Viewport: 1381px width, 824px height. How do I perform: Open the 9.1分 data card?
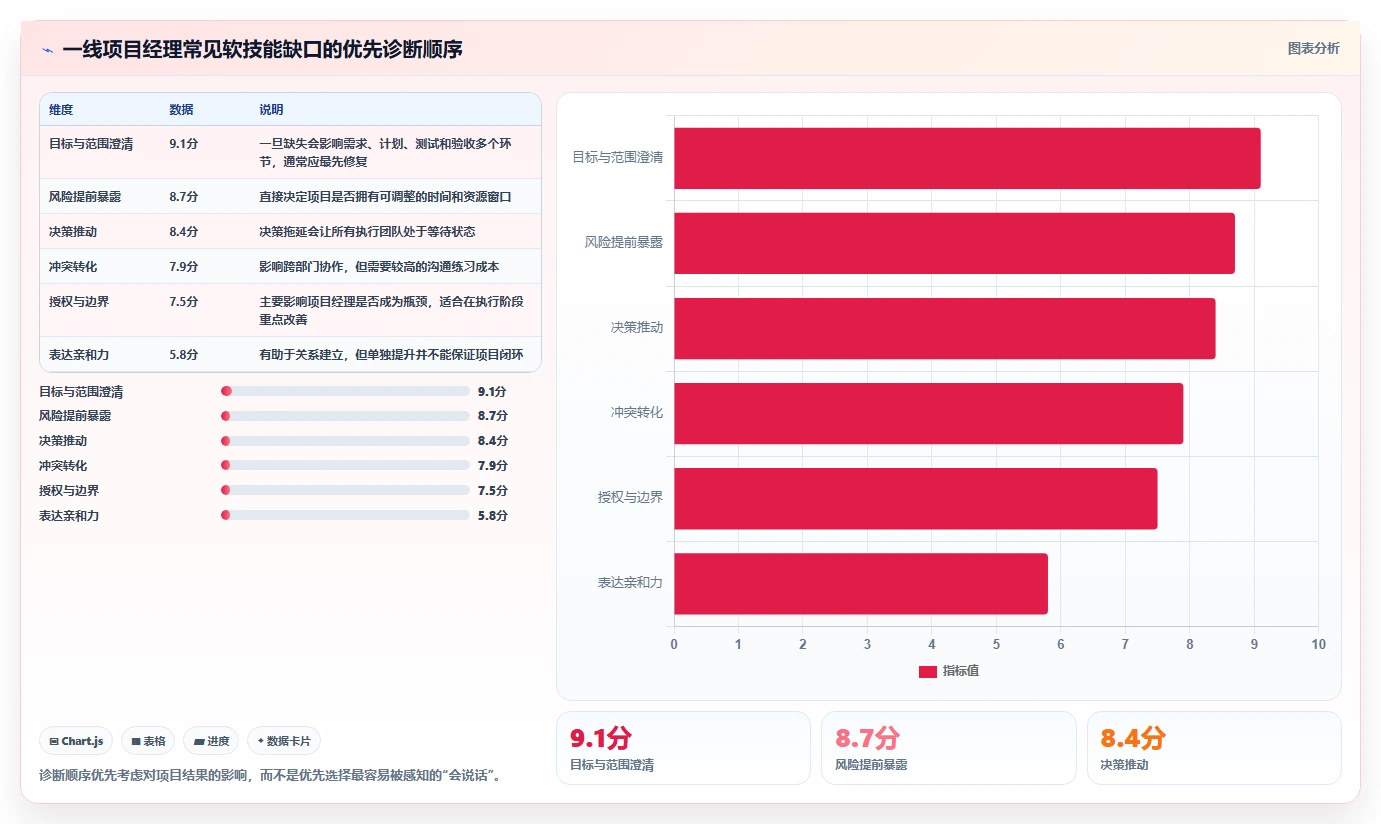pyautogui.click(x=683, y=748)
